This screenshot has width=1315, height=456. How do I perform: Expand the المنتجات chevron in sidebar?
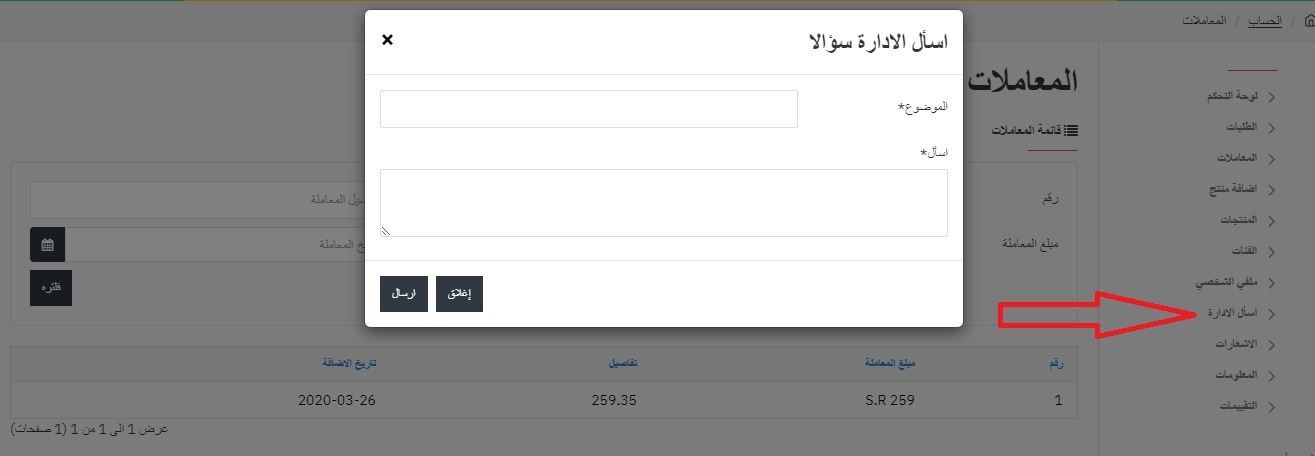pos(1272,220)
